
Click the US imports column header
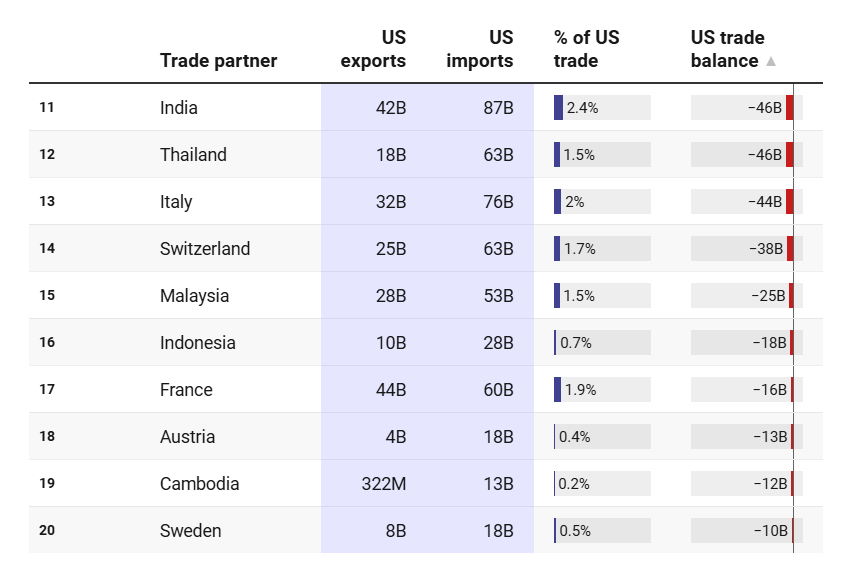coord(480,50)
